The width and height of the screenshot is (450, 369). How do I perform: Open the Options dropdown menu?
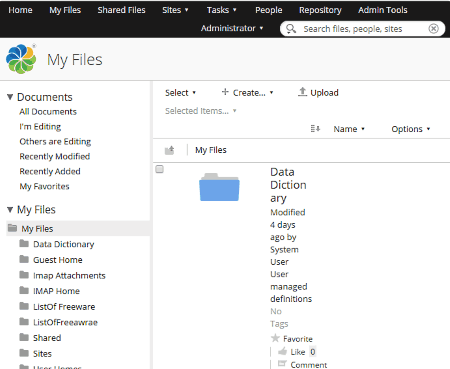(x=411, y=129)
